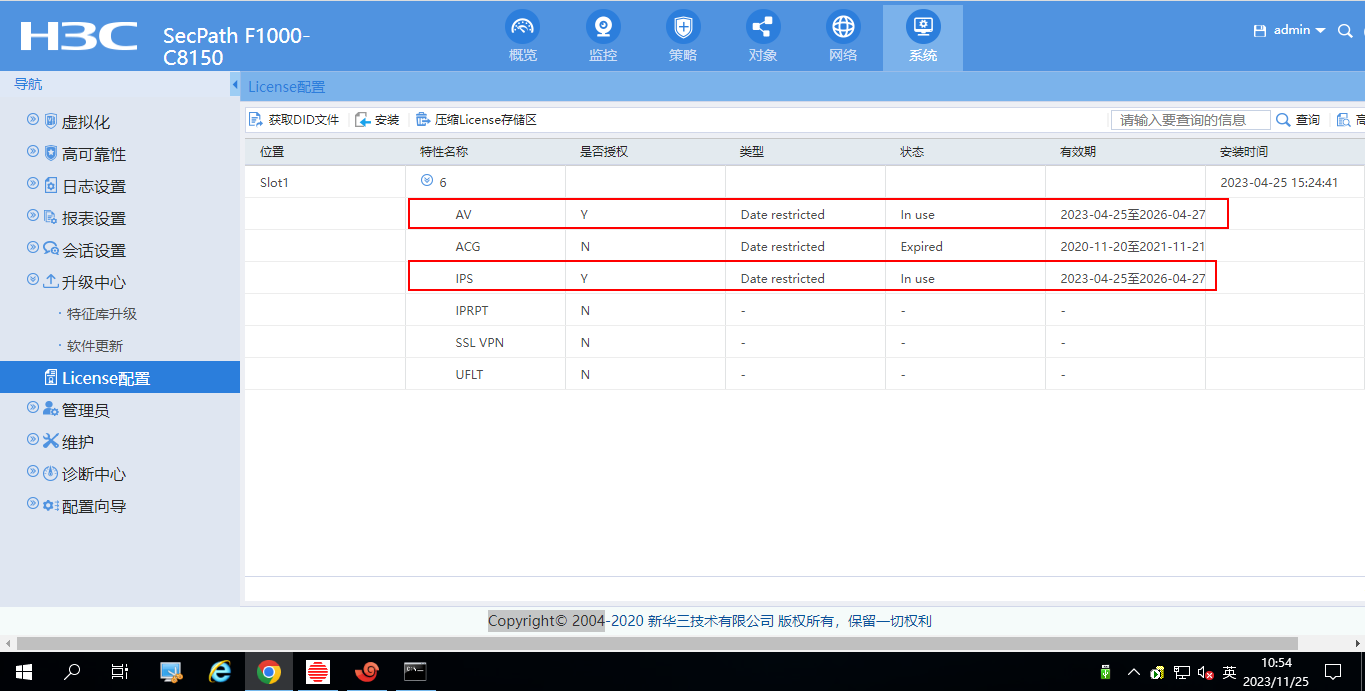Open the 概览 overview dashboard icon
The height and width of the screenshot is (693, 1365).
[x=523, y=26]
